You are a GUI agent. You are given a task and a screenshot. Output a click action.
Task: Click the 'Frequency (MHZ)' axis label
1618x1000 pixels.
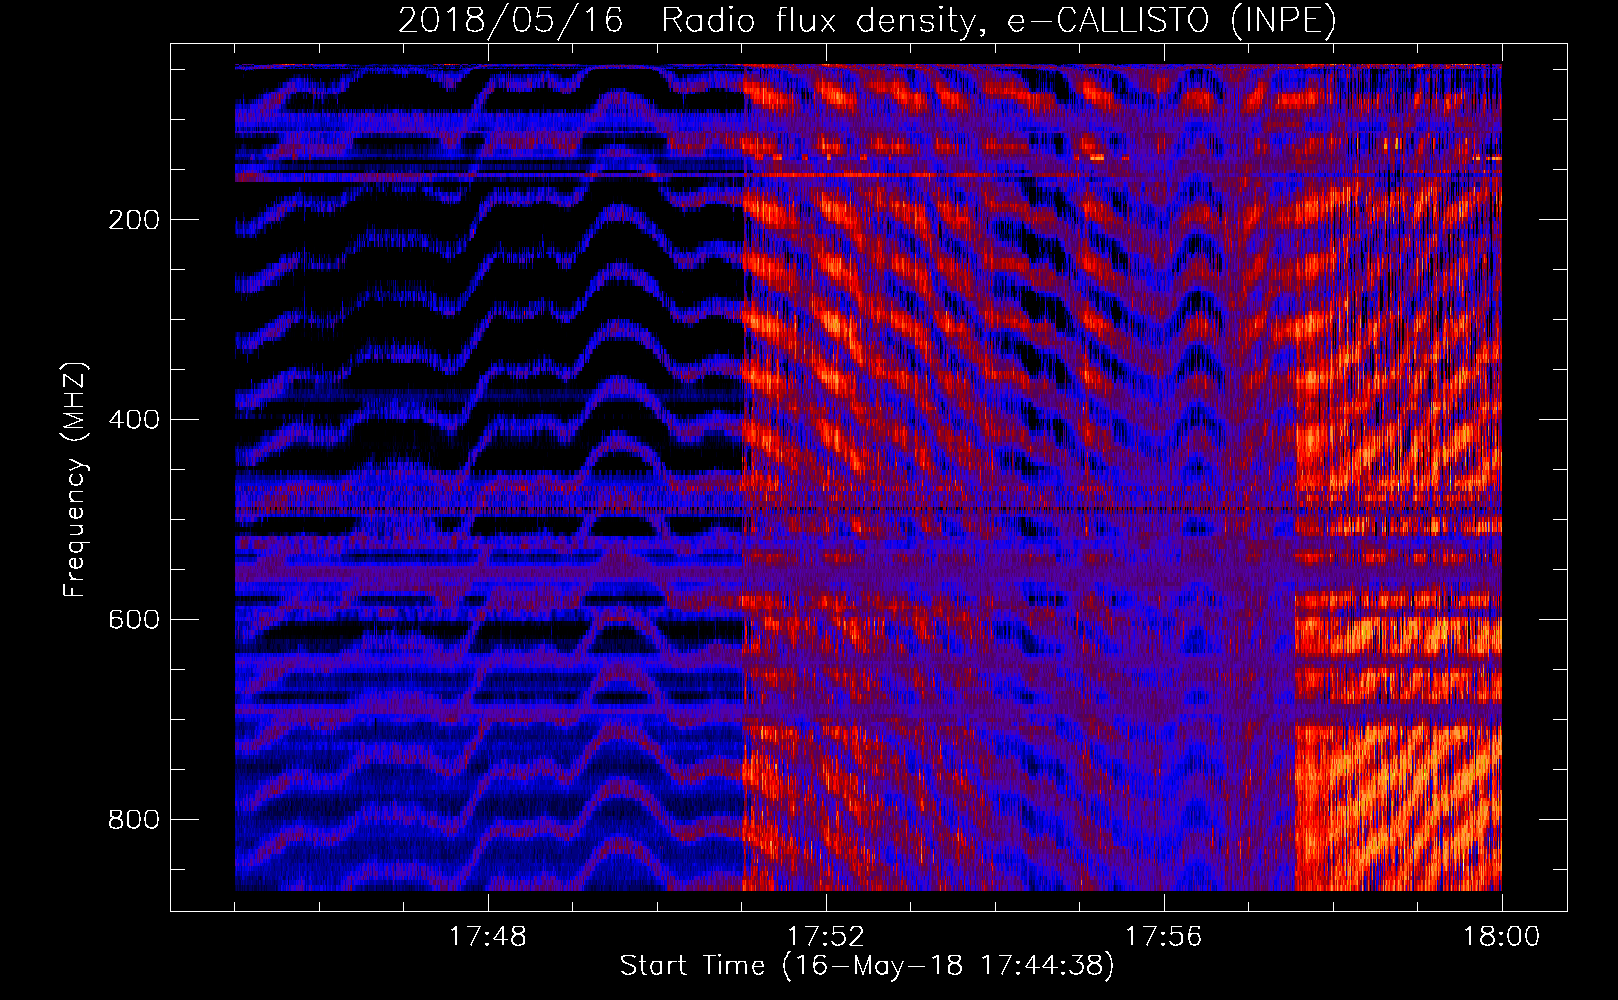coord(75,479)
